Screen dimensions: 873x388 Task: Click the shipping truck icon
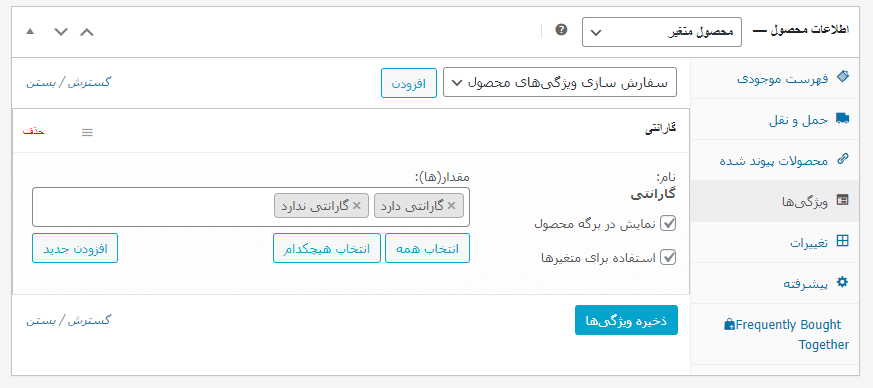pos(843,118)
